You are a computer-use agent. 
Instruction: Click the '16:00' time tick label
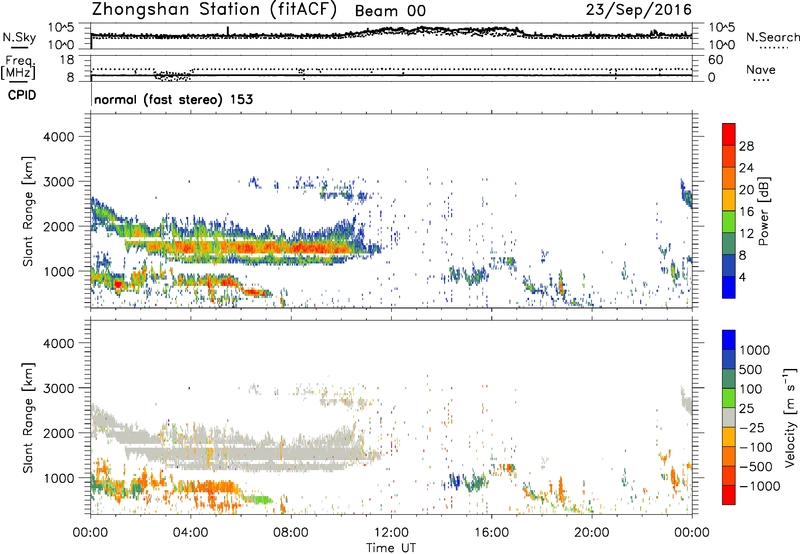pyautogui.click(x=491, y=533)
